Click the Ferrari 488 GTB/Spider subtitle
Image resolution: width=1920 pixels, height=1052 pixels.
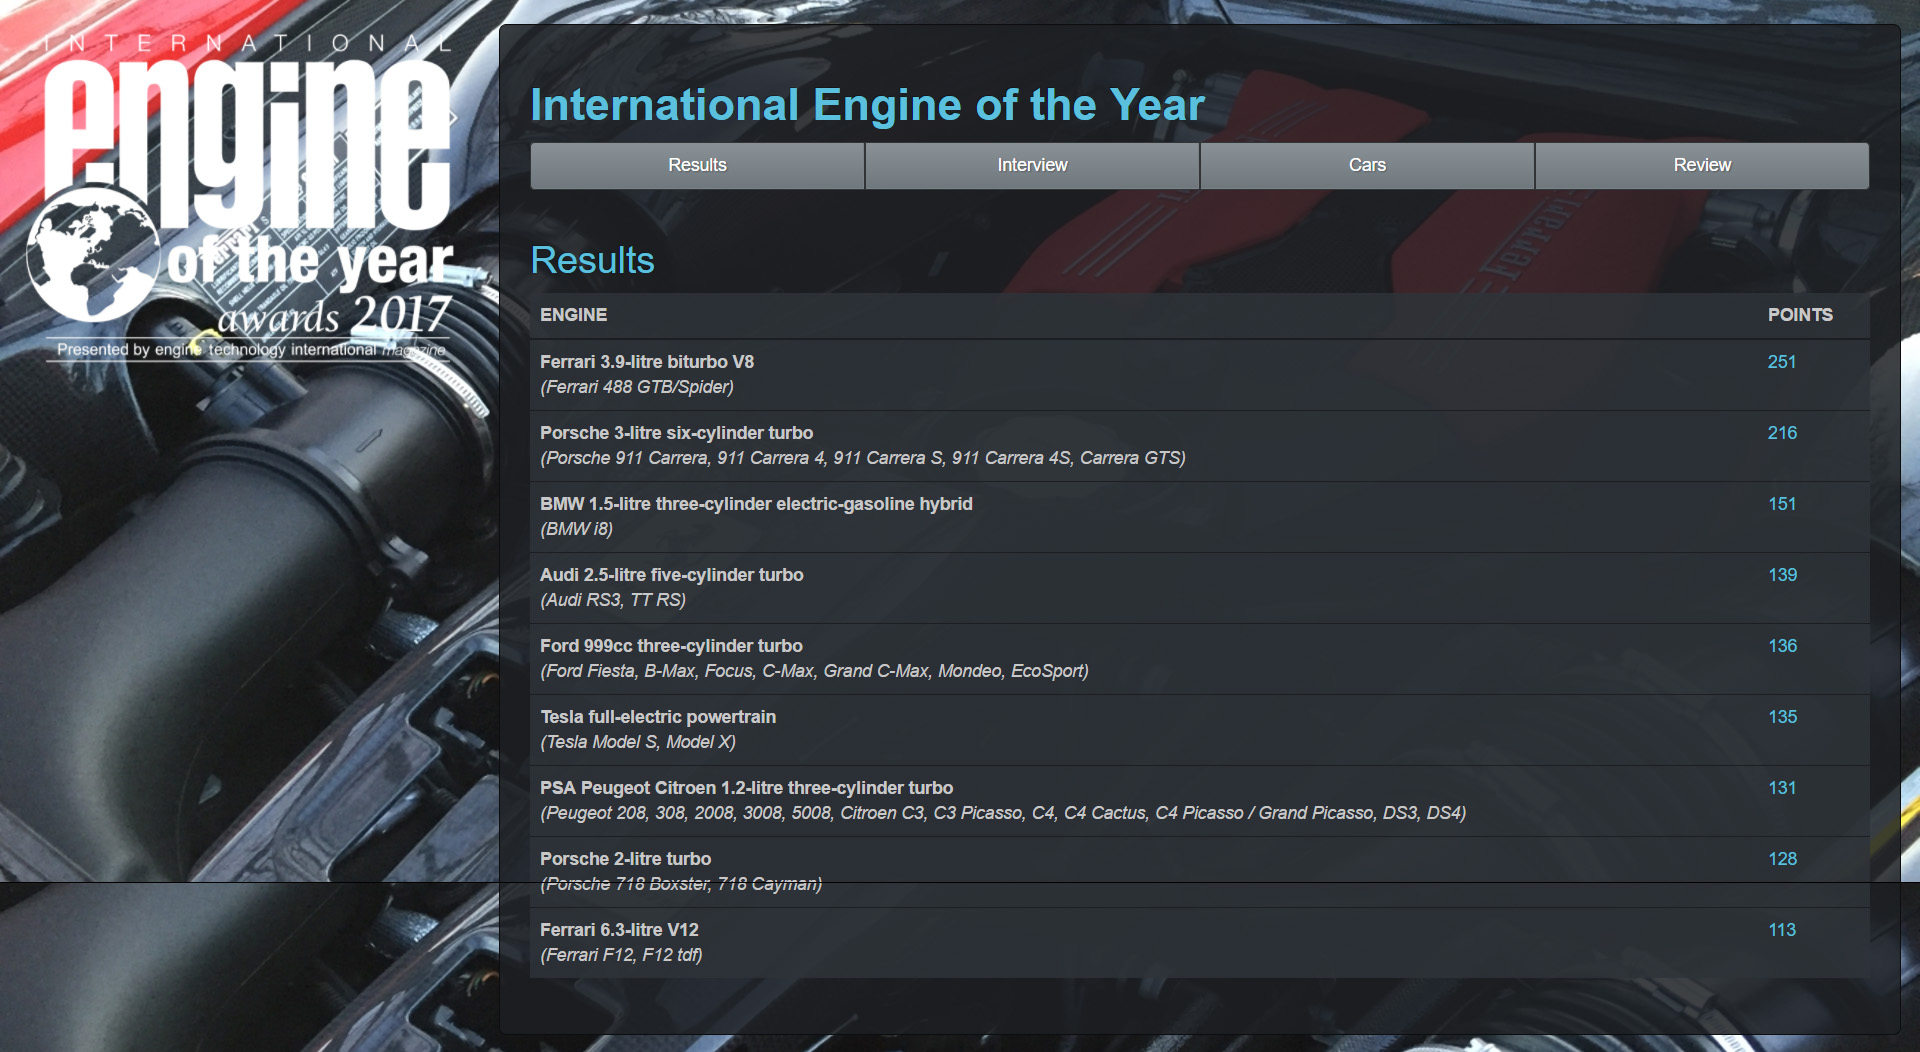[x=637, y=387]
